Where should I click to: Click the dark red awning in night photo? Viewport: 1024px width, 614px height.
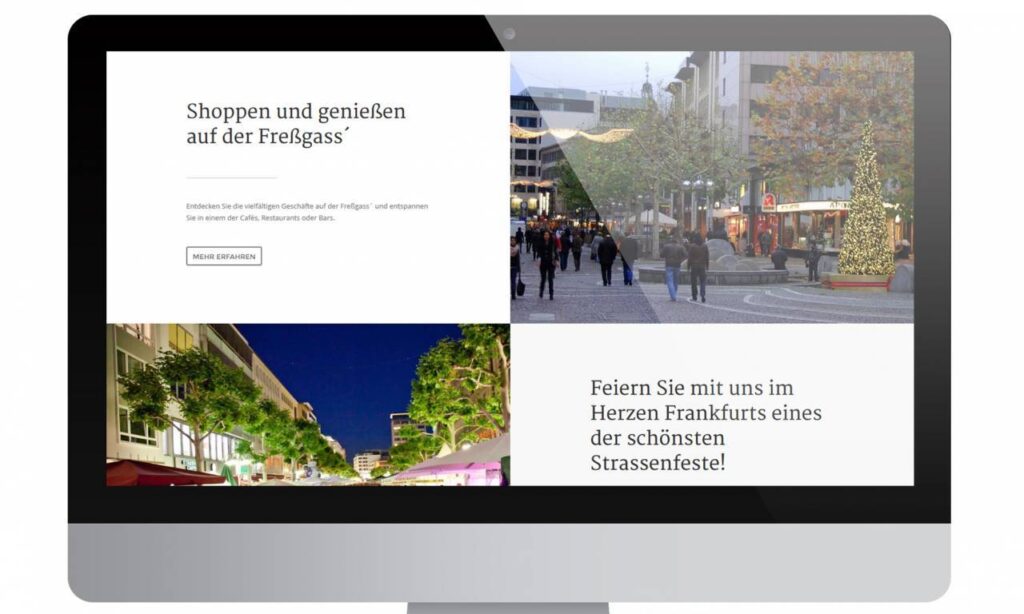160,473
